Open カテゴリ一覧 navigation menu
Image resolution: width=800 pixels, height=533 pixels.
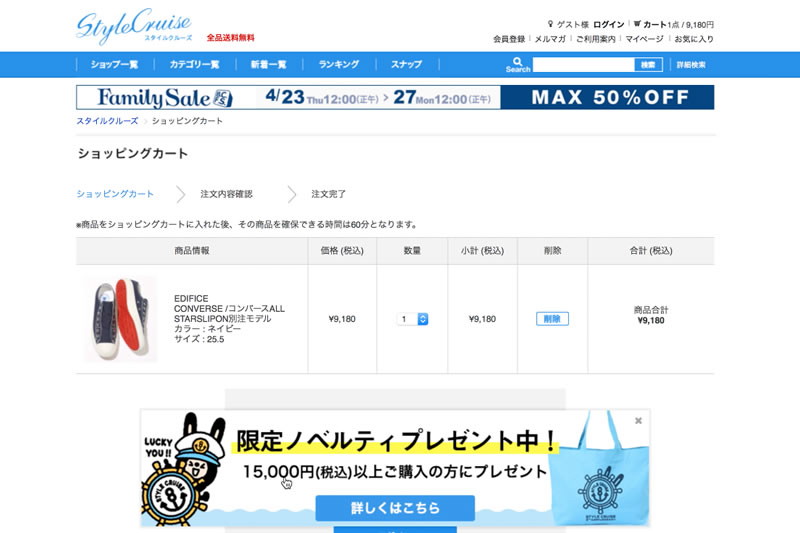pos(194,65)
